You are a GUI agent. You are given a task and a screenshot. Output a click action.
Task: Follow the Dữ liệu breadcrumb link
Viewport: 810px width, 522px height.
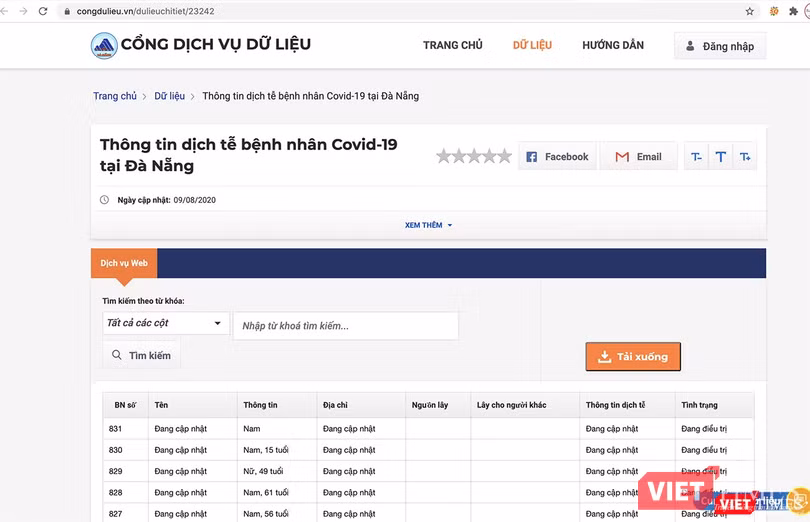coord(169,96)
